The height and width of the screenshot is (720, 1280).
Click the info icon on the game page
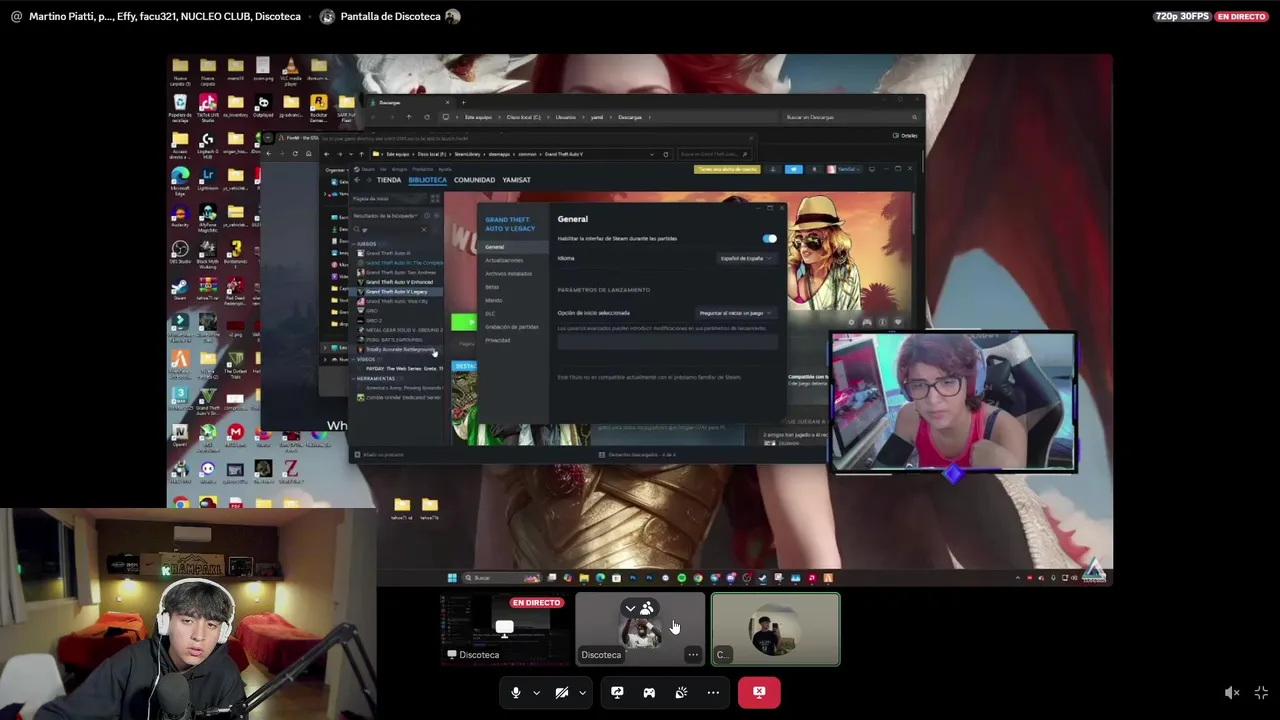tap(882, 322)
